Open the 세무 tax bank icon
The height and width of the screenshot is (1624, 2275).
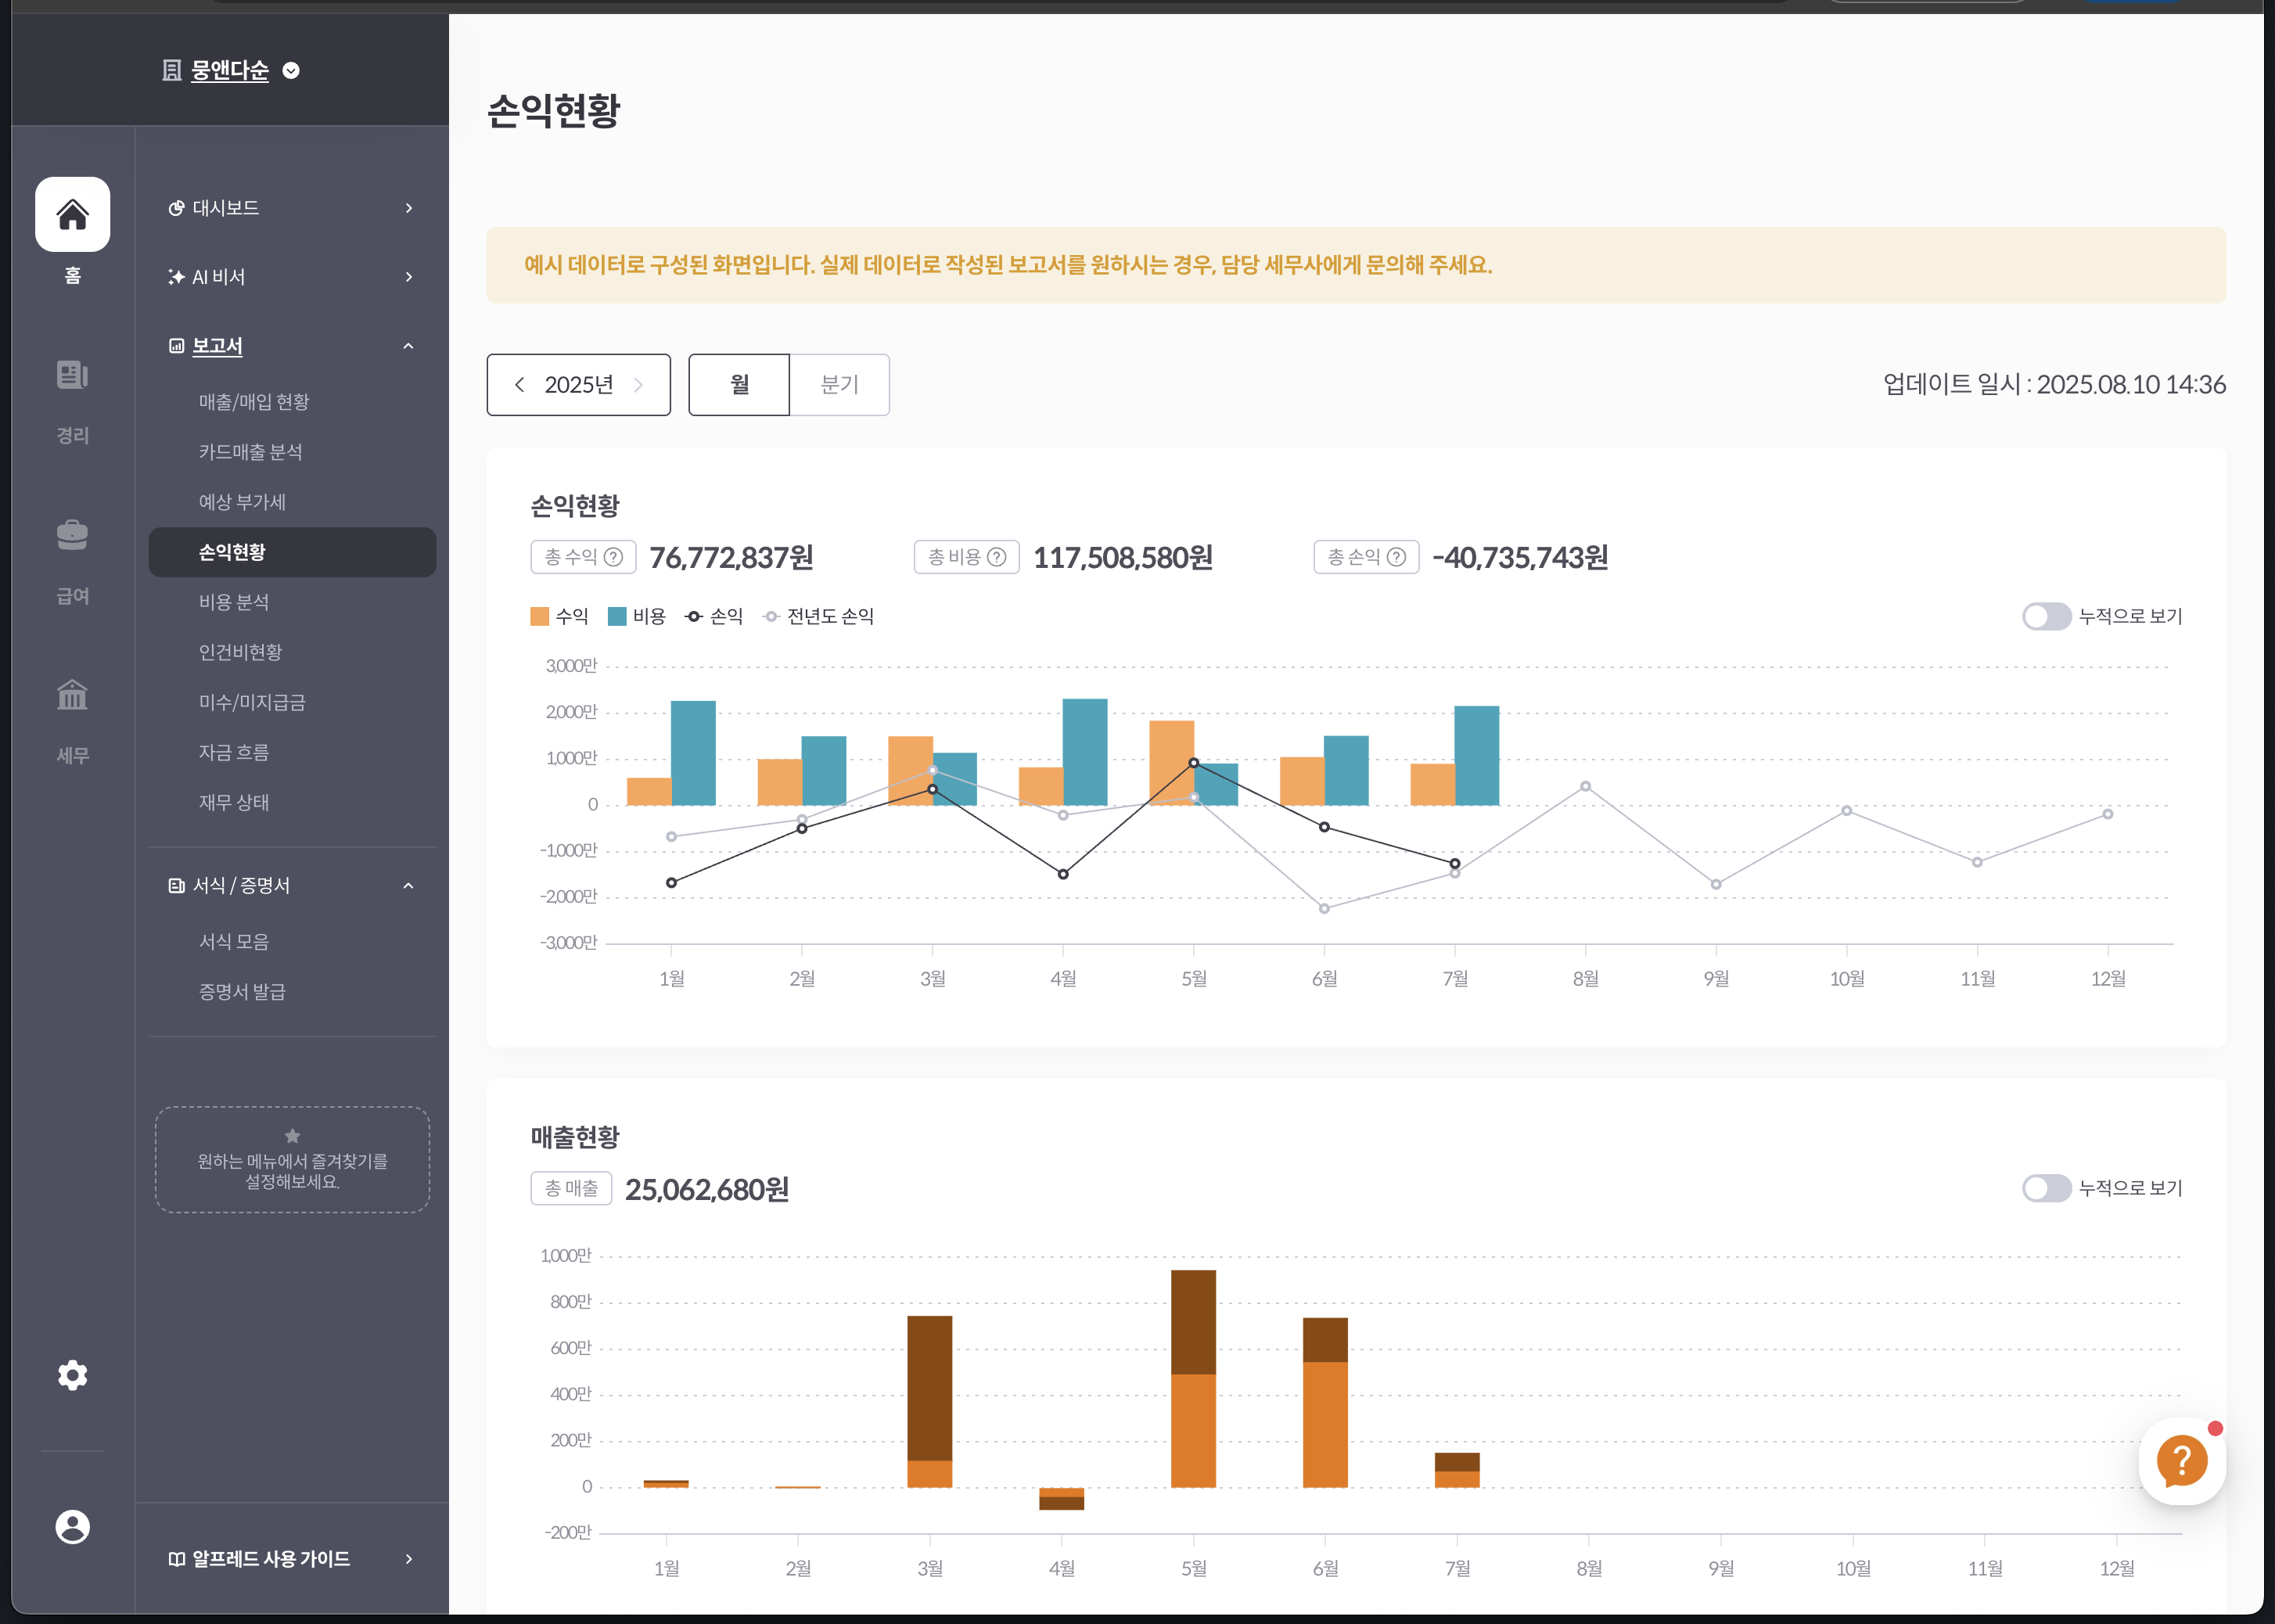72,694
